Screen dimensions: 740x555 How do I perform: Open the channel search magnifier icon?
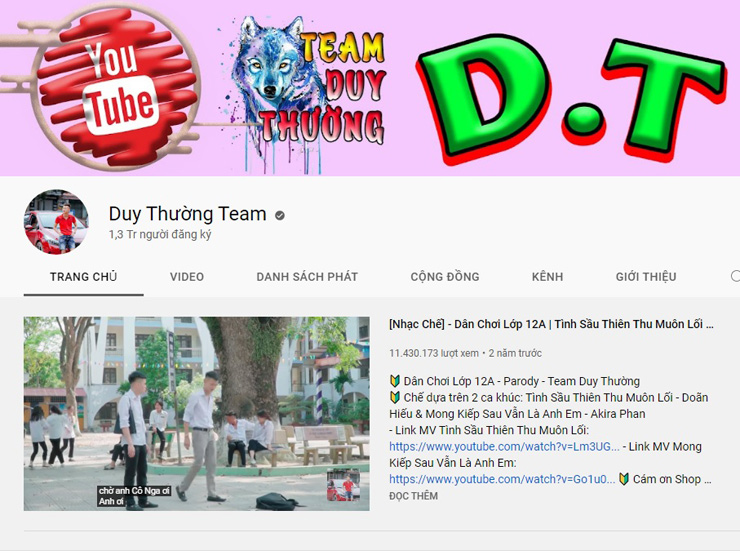coord(735,277)
